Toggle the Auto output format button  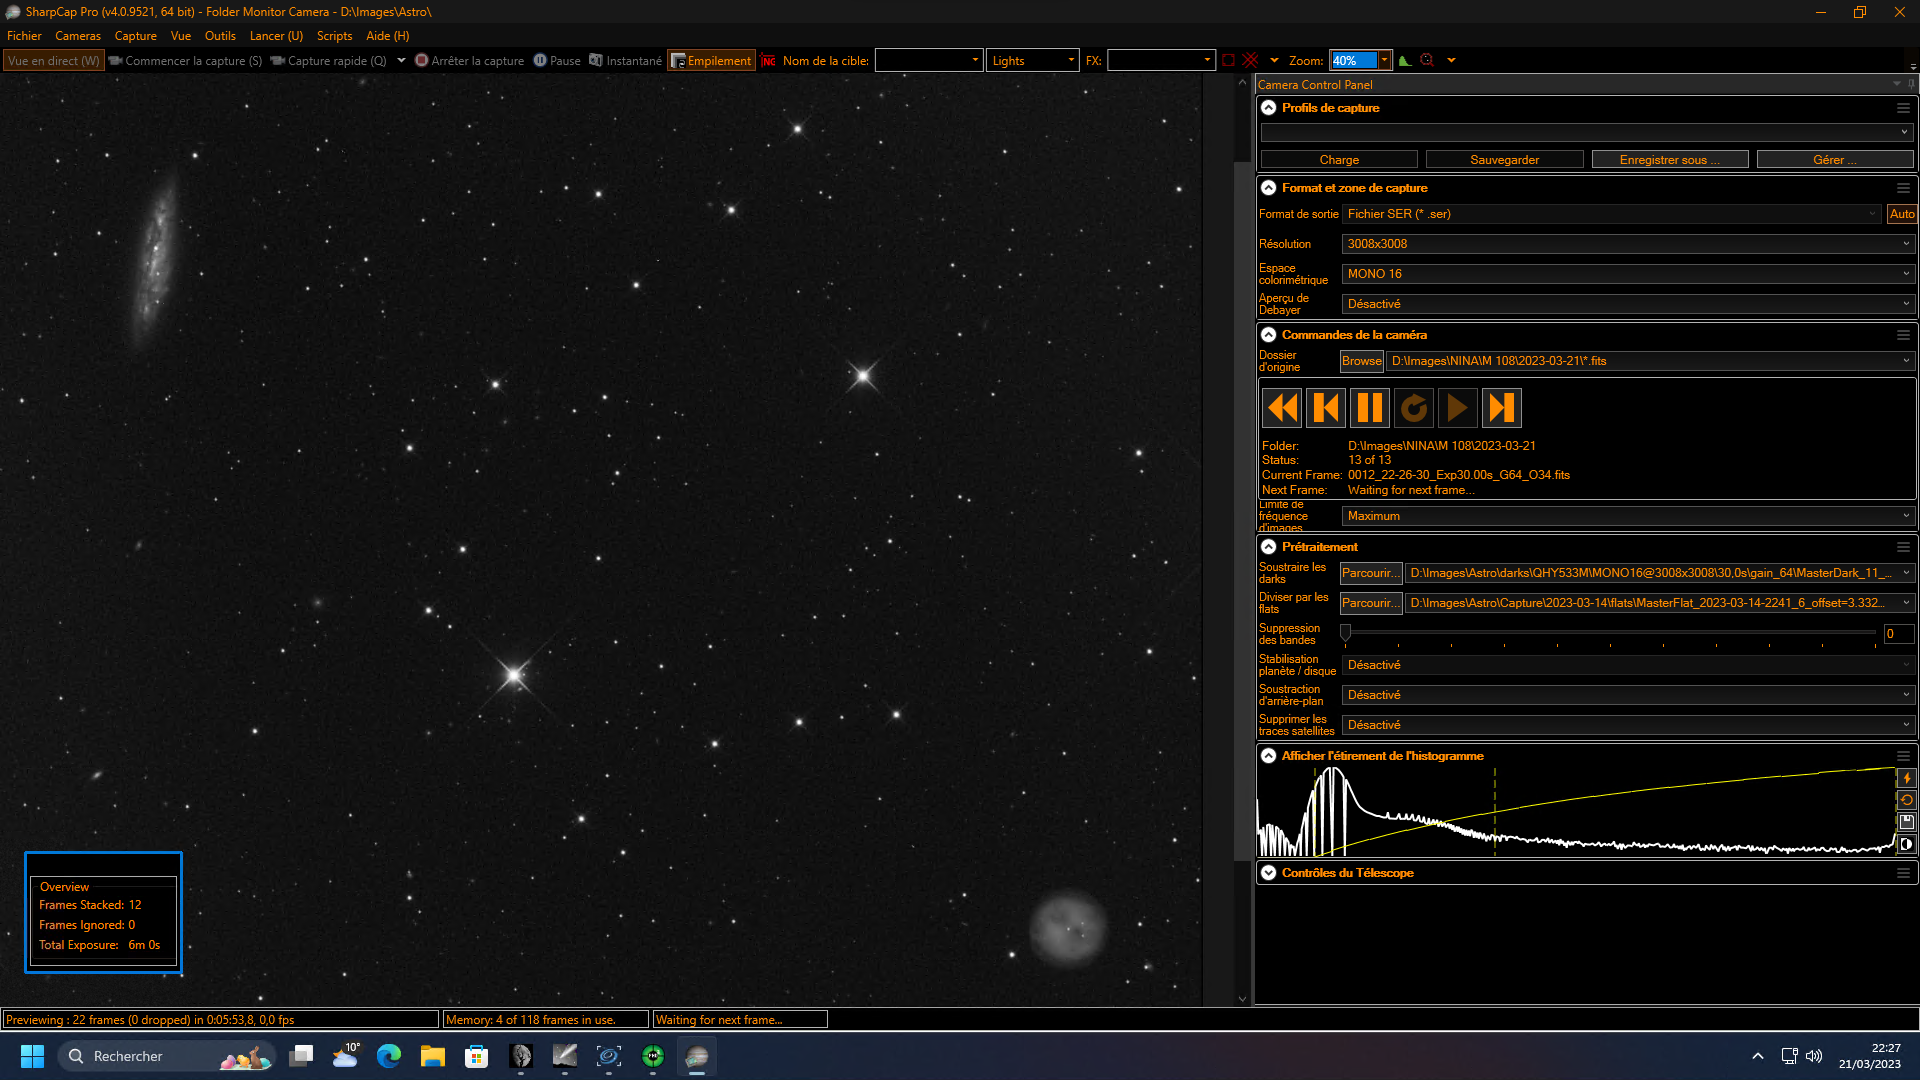[1901, 214]
